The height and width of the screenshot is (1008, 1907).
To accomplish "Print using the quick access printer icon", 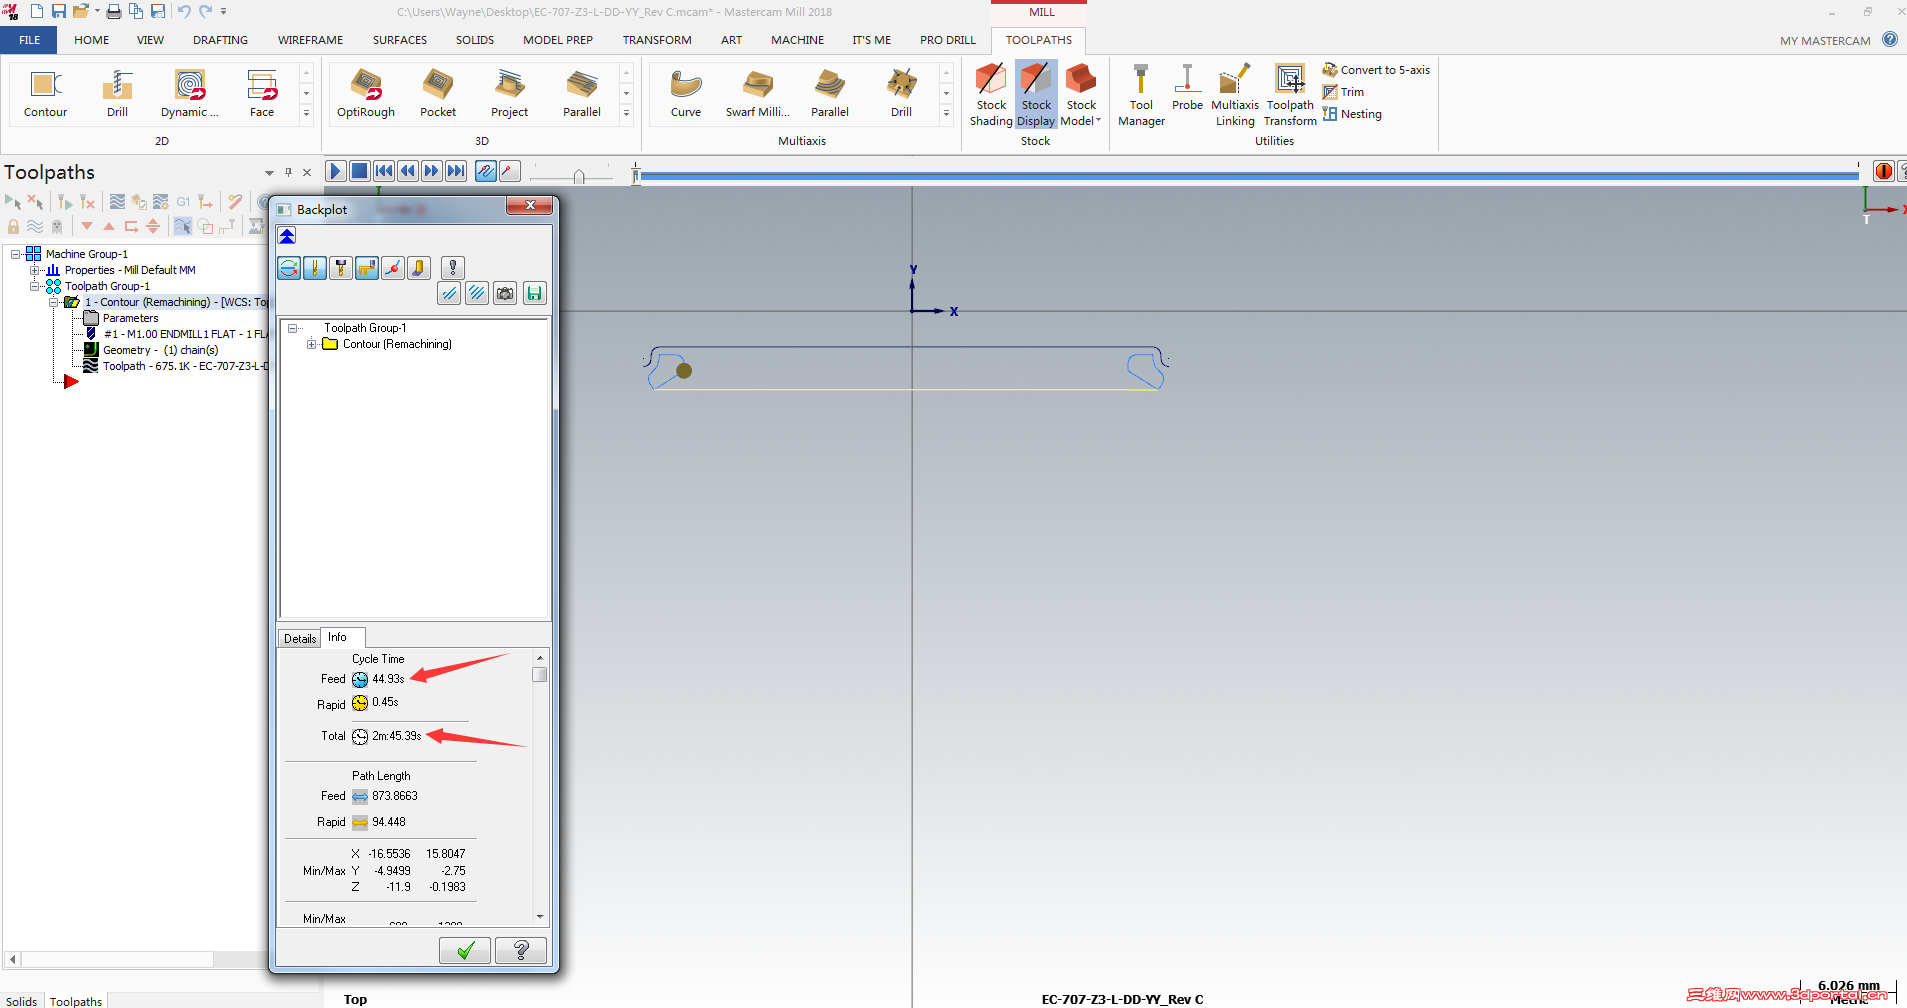I will click(x=113, y=11).
